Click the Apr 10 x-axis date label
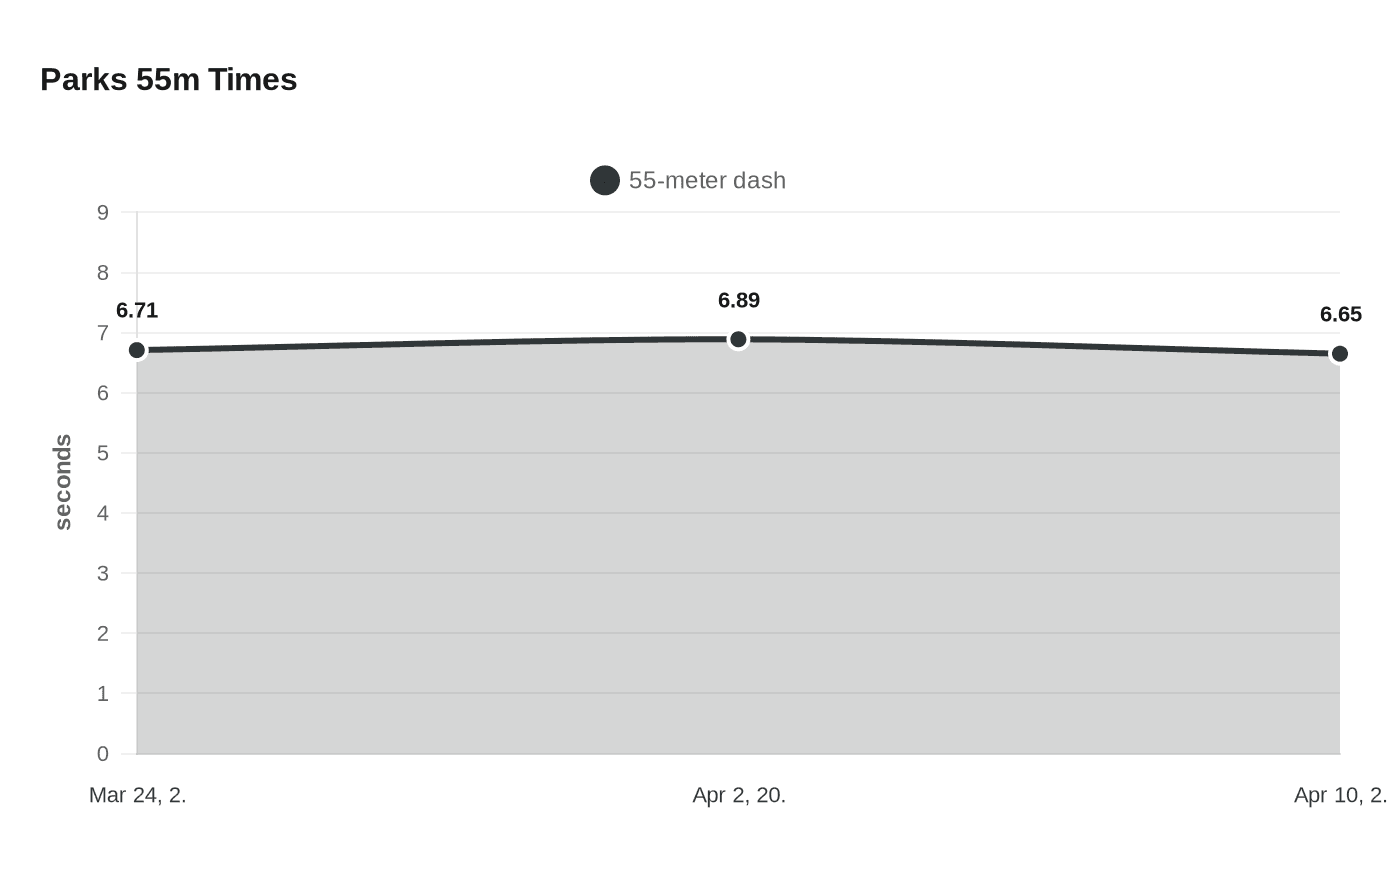 1340,795
